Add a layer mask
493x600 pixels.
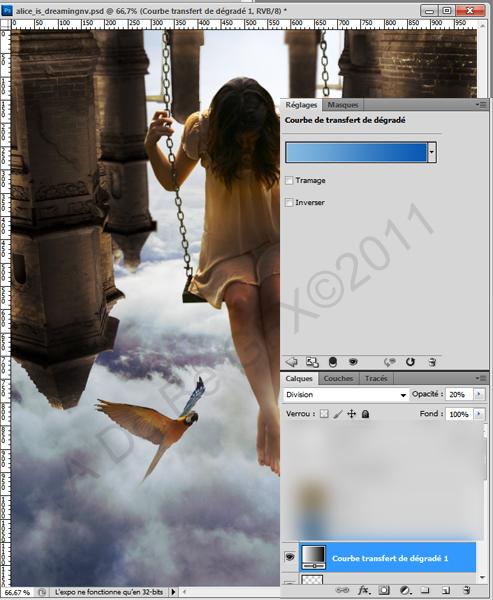[x=384, y=590]
